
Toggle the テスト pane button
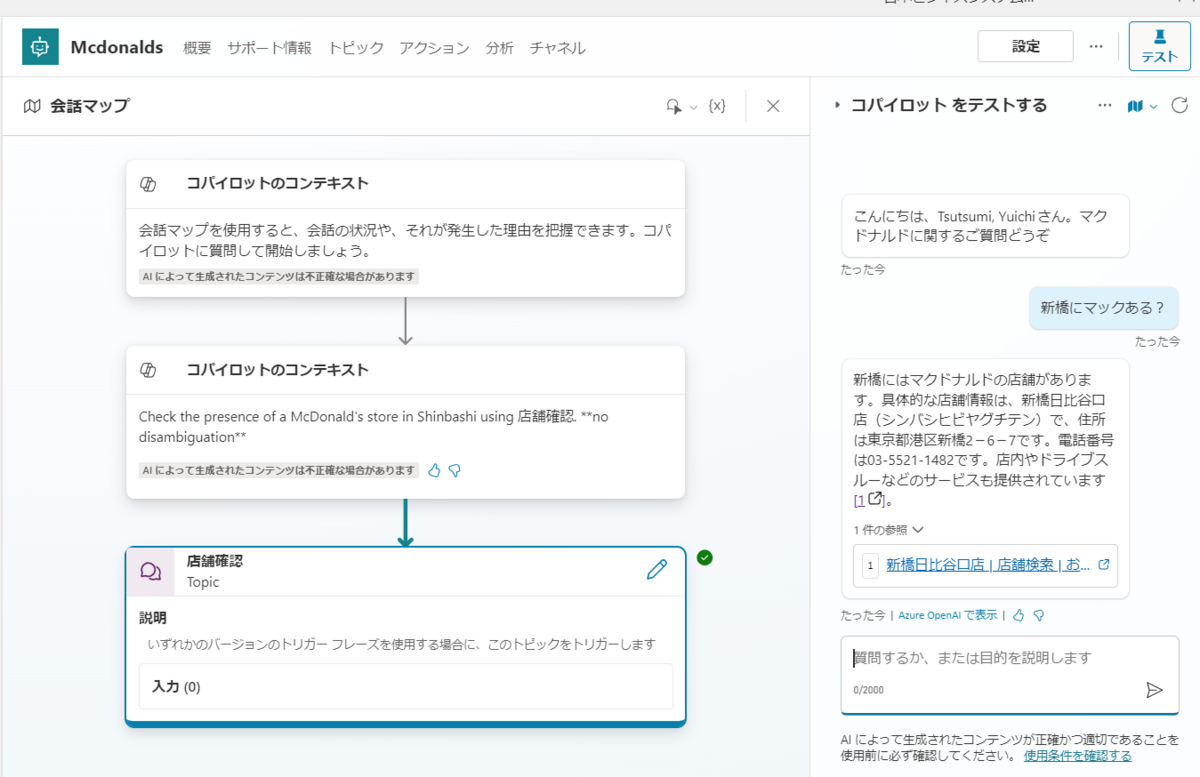point(1159,46)
